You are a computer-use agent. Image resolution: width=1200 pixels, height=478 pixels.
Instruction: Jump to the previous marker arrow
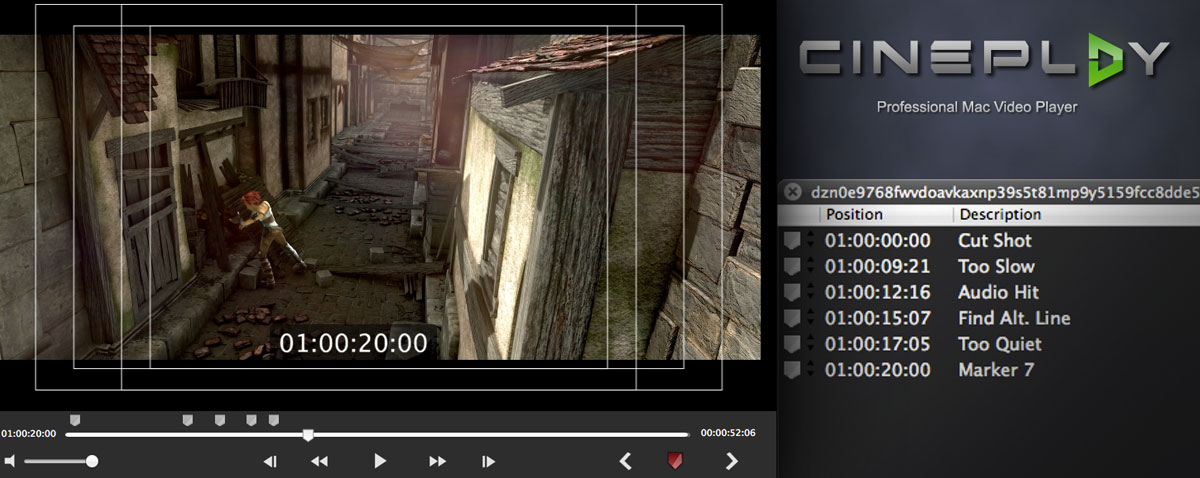tap(626, 461)
